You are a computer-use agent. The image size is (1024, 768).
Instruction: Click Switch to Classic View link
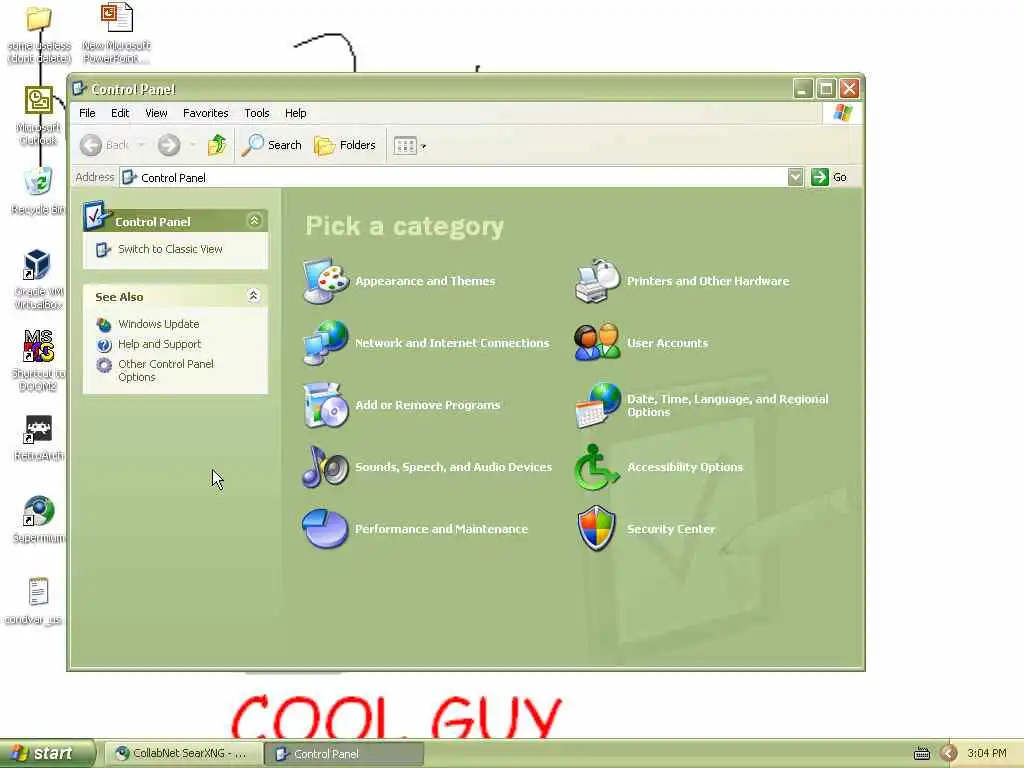click(170, 249)
